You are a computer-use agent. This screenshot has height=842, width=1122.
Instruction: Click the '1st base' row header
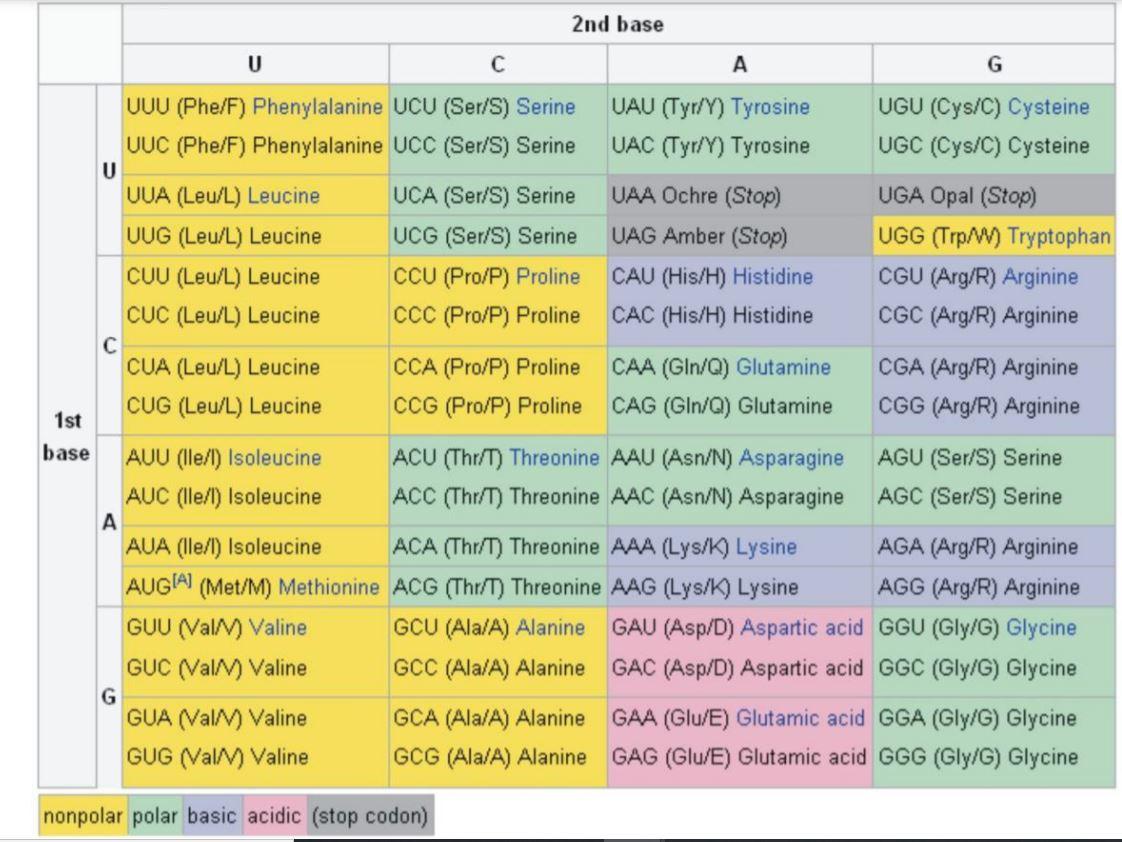pos(67,436)
